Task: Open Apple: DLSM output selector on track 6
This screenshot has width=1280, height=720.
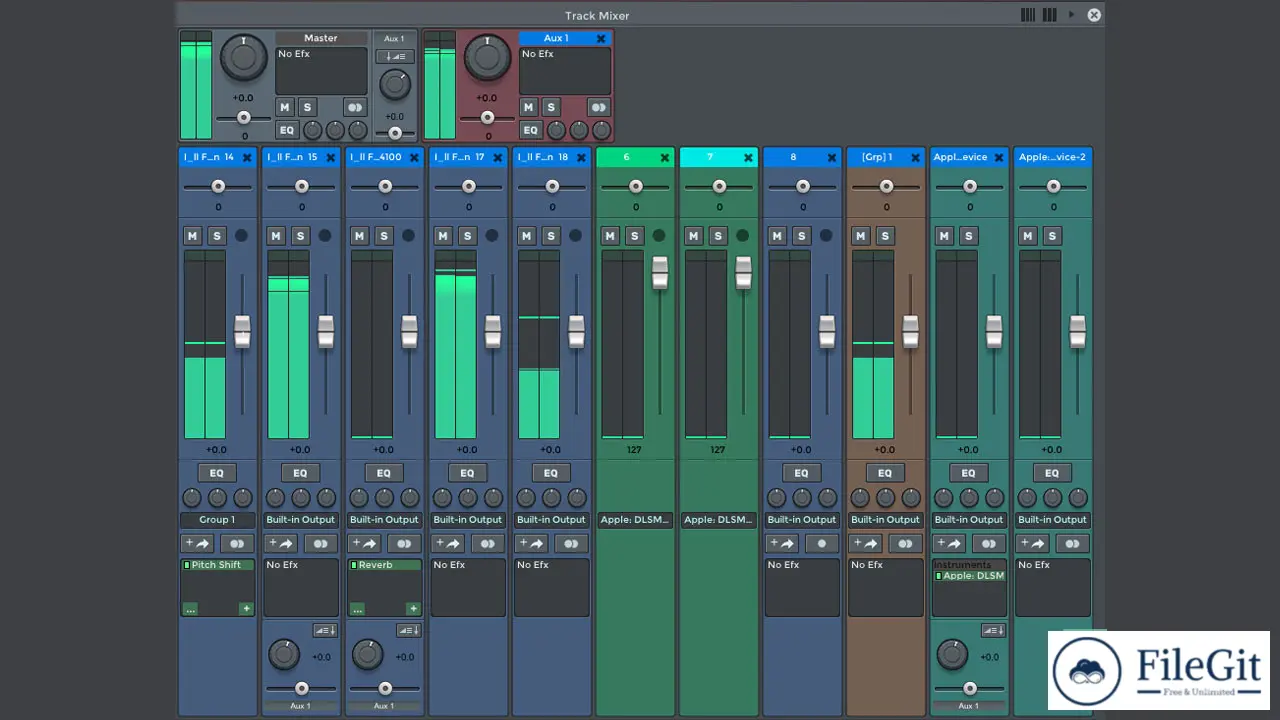Action: tap(635, 520)
